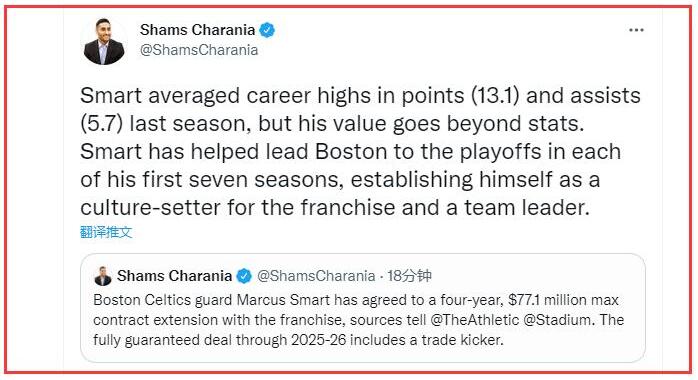Click Shams Charania name in quoted tweet
Screen dimensions: 698x380
pyautogui.click(x=174, y=276)
